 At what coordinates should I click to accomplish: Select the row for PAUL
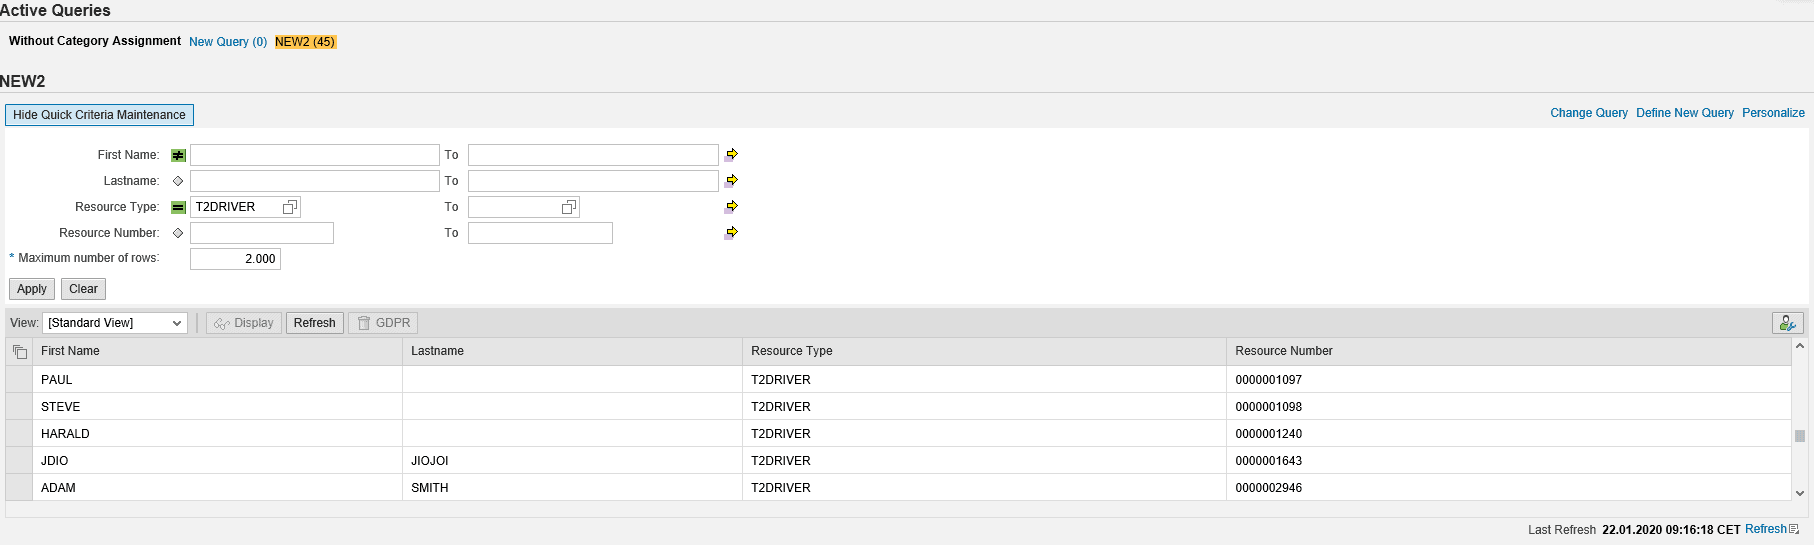coord(19,380)
